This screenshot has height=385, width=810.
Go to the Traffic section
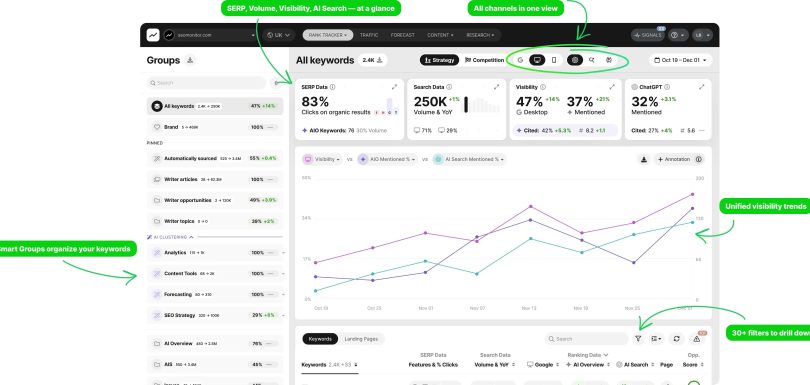coord(369,35)
